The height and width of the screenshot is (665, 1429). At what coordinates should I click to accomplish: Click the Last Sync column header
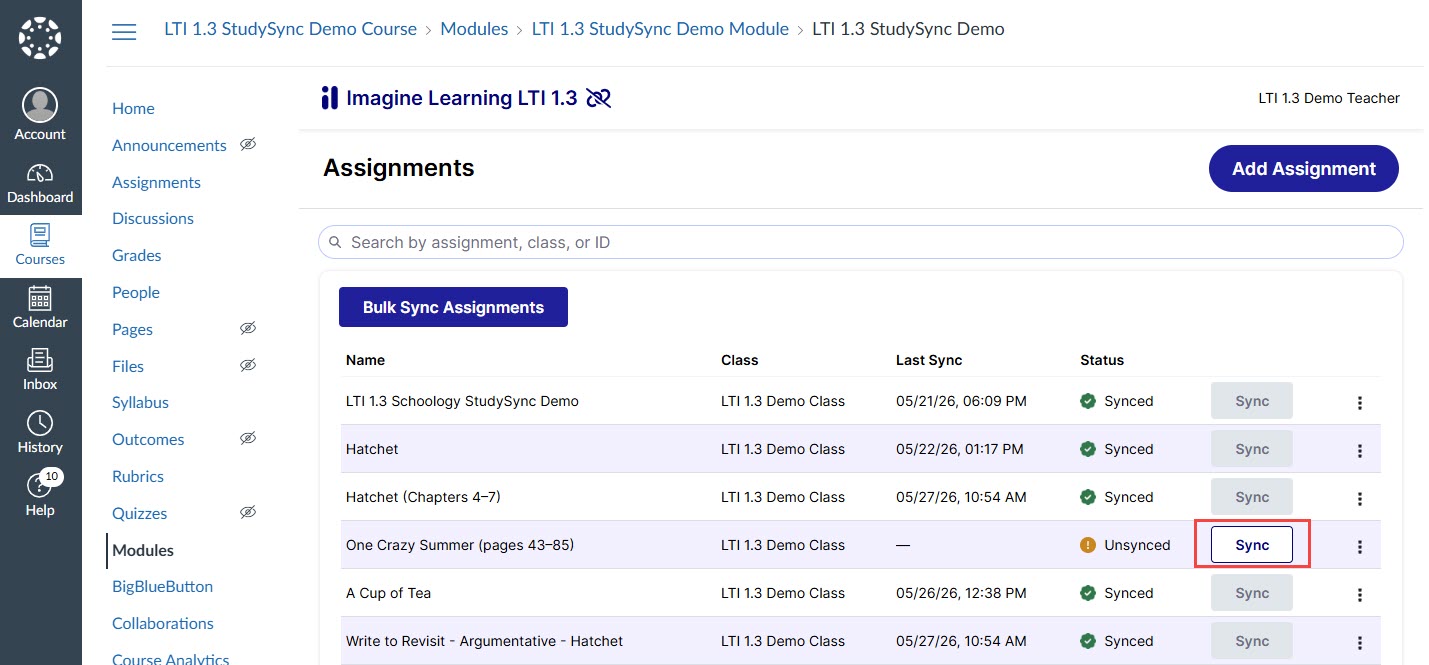tap(929, 360)
